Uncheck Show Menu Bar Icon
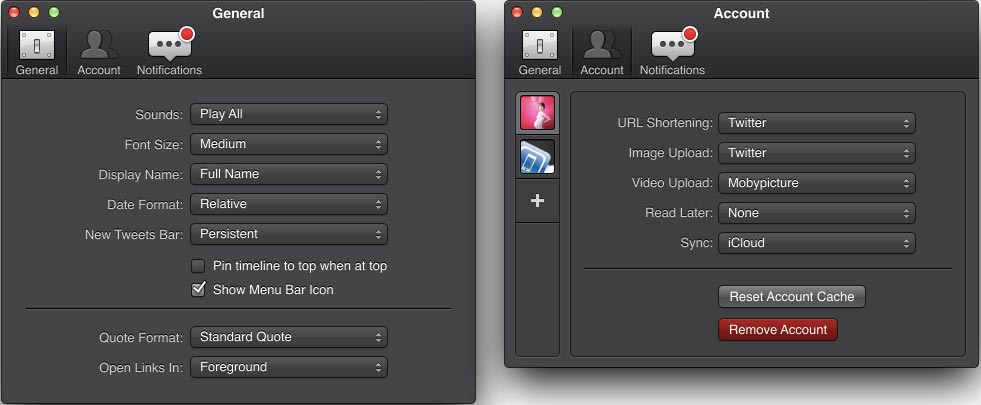Image resolution: width=981 pixels, height=405 pixels. coord(198,289)
